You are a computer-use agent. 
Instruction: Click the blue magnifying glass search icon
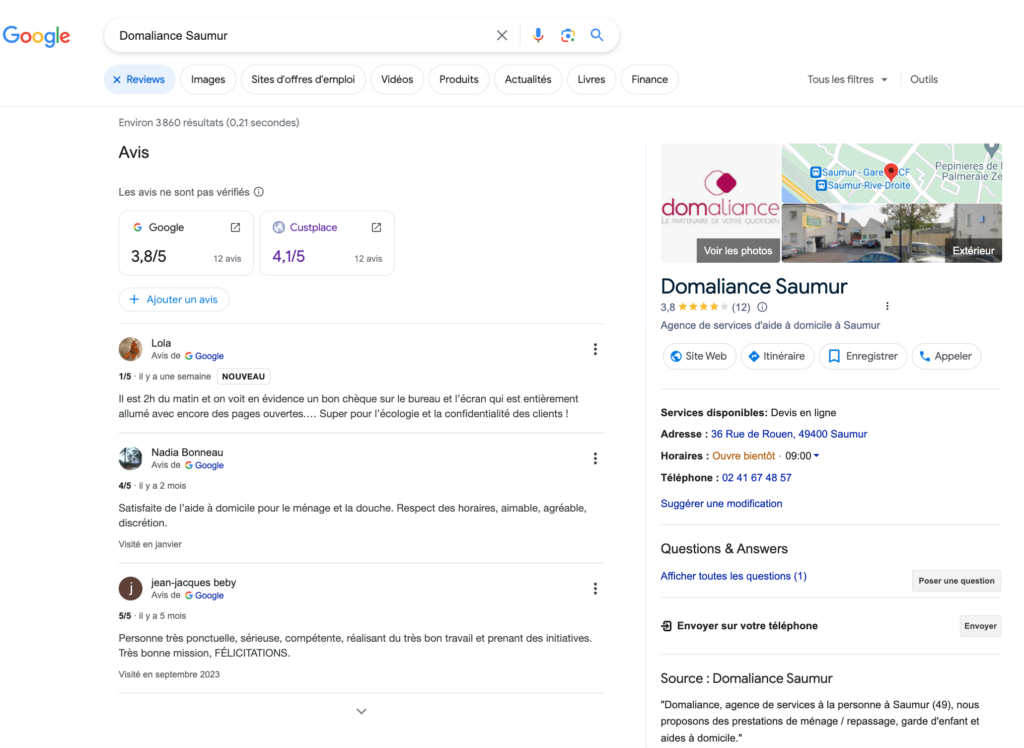(597, 34)
